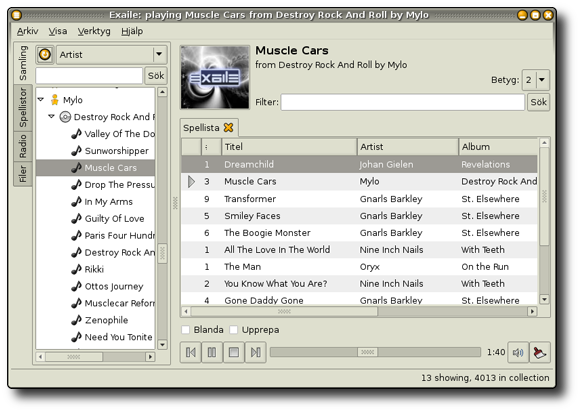Stop playback with the stop button
The image size is (580, 412).
pyautogui.click(x=234, y=352)
